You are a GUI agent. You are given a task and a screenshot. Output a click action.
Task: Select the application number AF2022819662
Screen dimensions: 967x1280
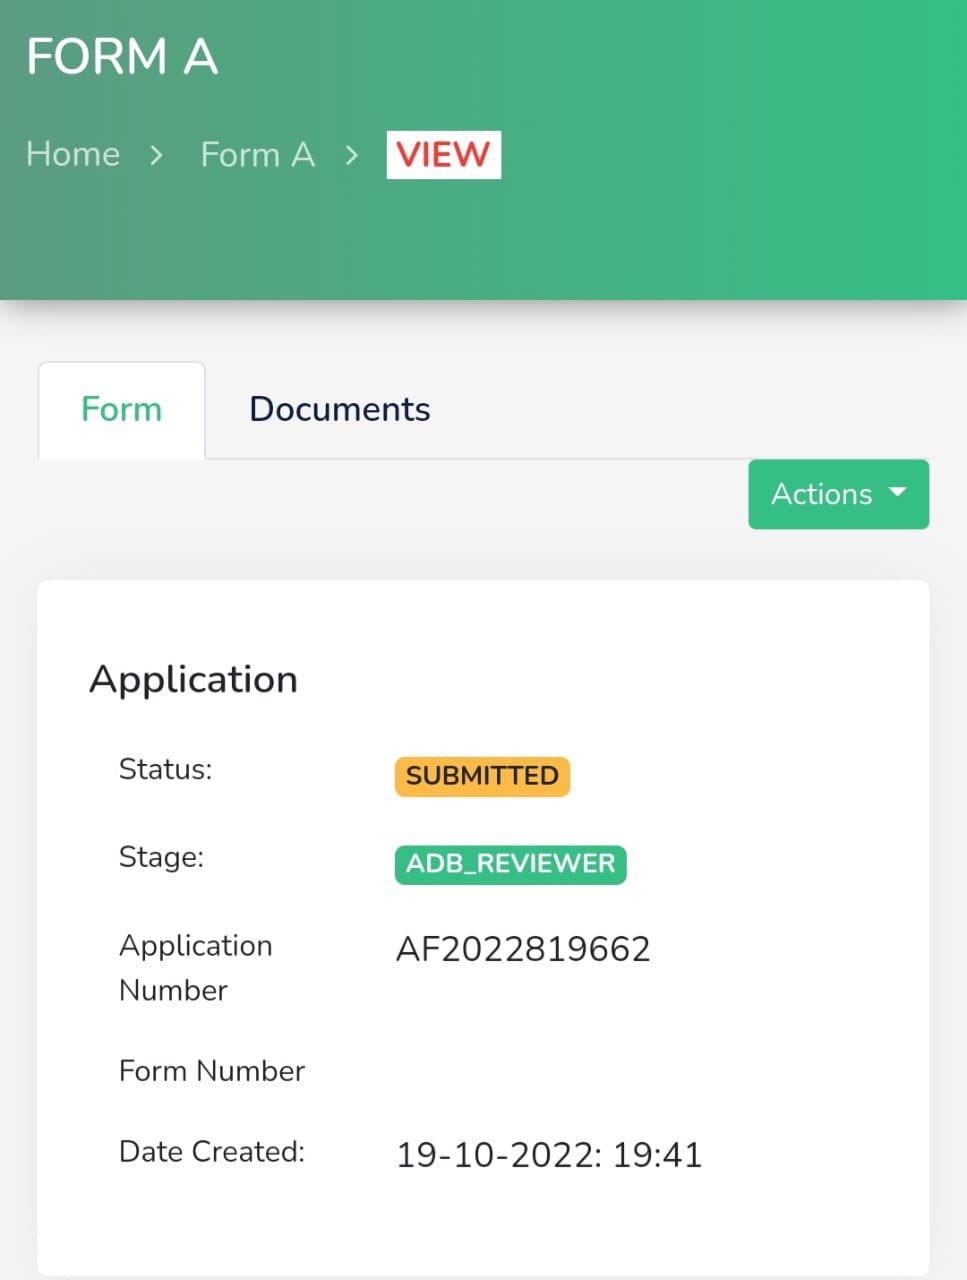(523, 949)
